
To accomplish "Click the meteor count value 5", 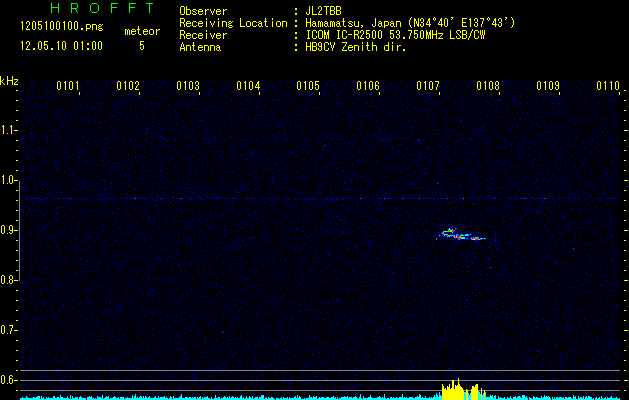I will tap(141, 46).
